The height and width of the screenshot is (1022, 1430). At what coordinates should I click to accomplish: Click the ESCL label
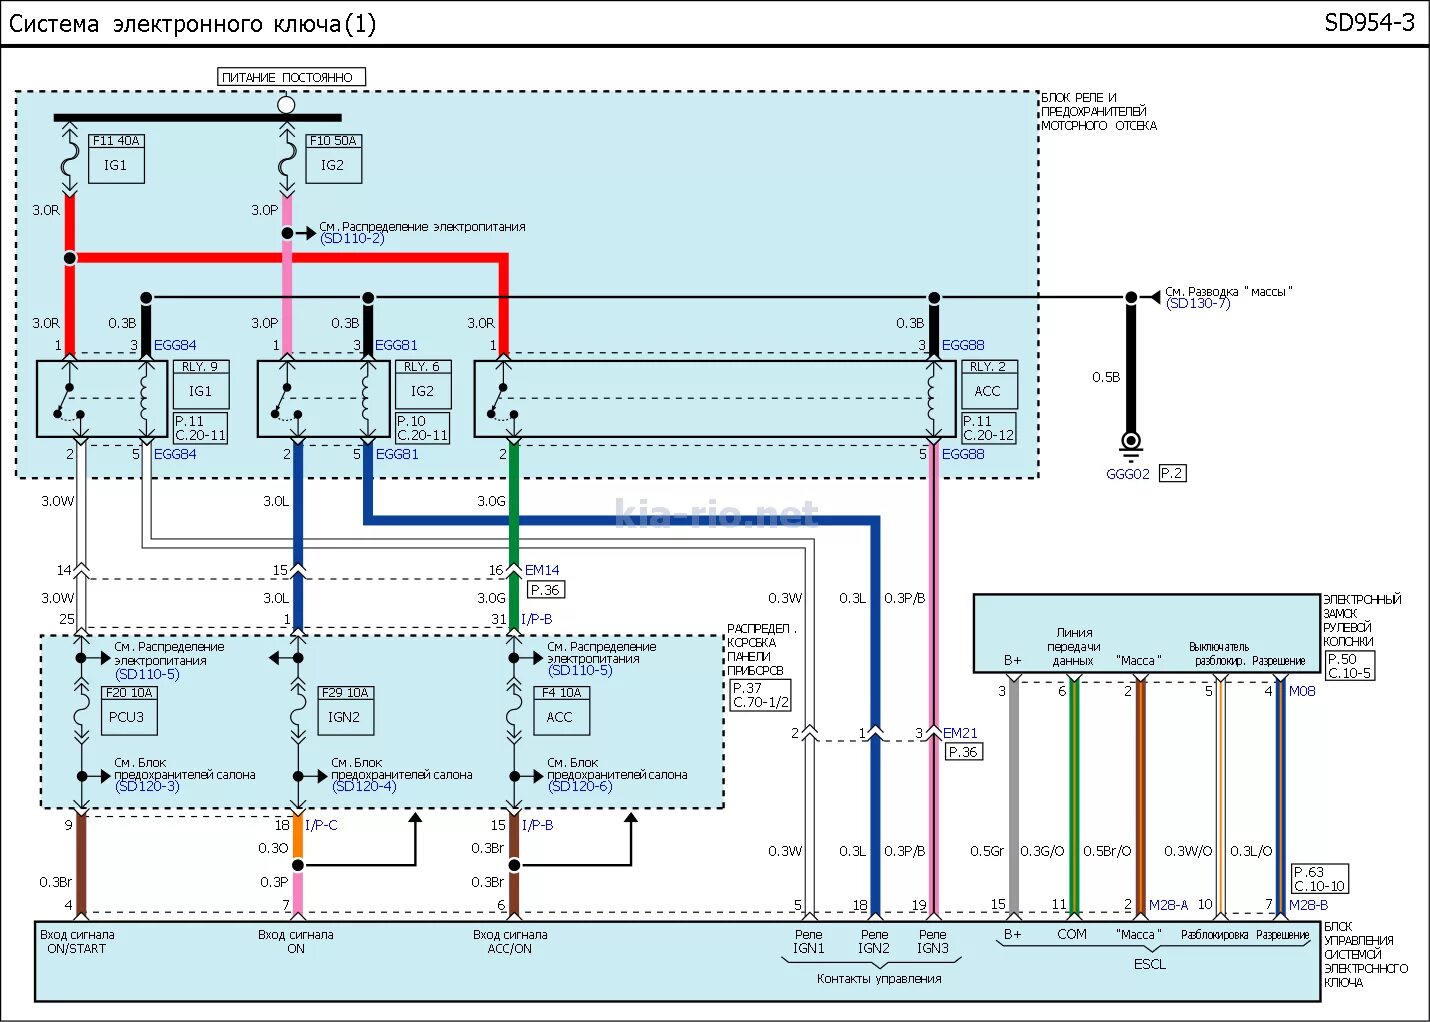pyautogui.click(x=1150, y=964)
